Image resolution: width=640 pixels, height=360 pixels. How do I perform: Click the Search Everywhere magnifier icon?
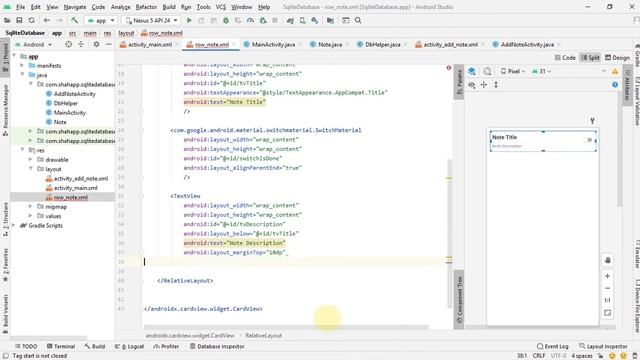click(x=358, y=20)
